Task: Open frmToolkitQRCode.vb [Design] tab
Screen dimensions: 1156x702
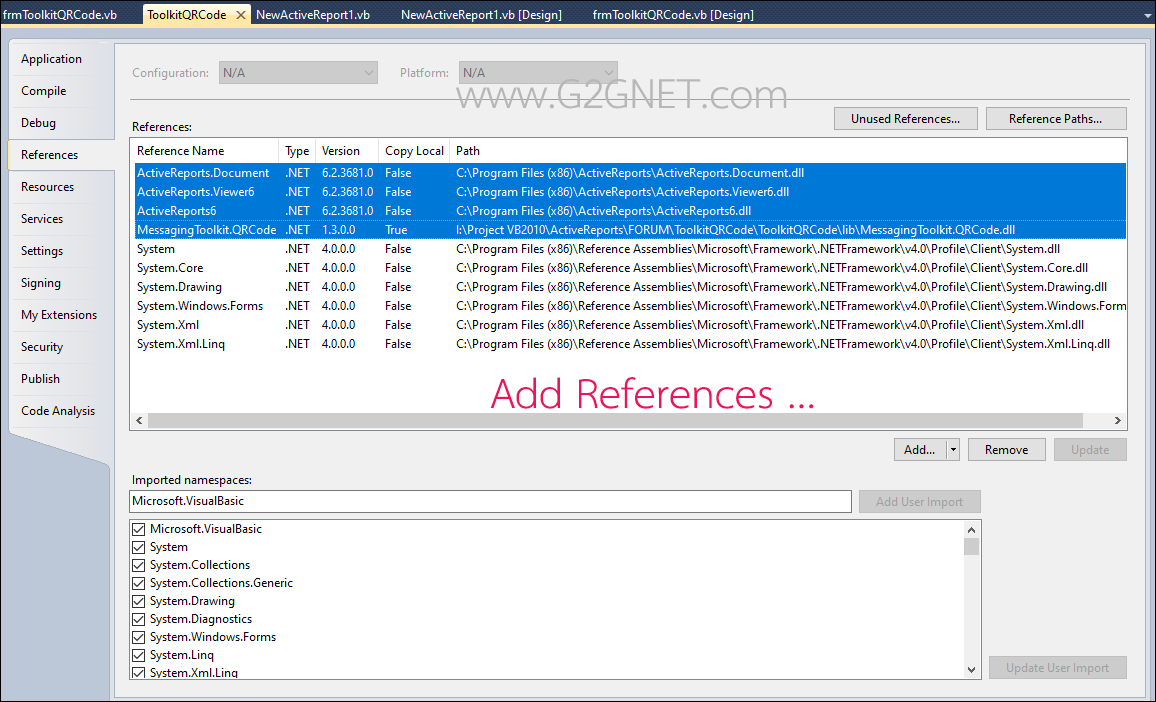Action: (x=673, y=15)
